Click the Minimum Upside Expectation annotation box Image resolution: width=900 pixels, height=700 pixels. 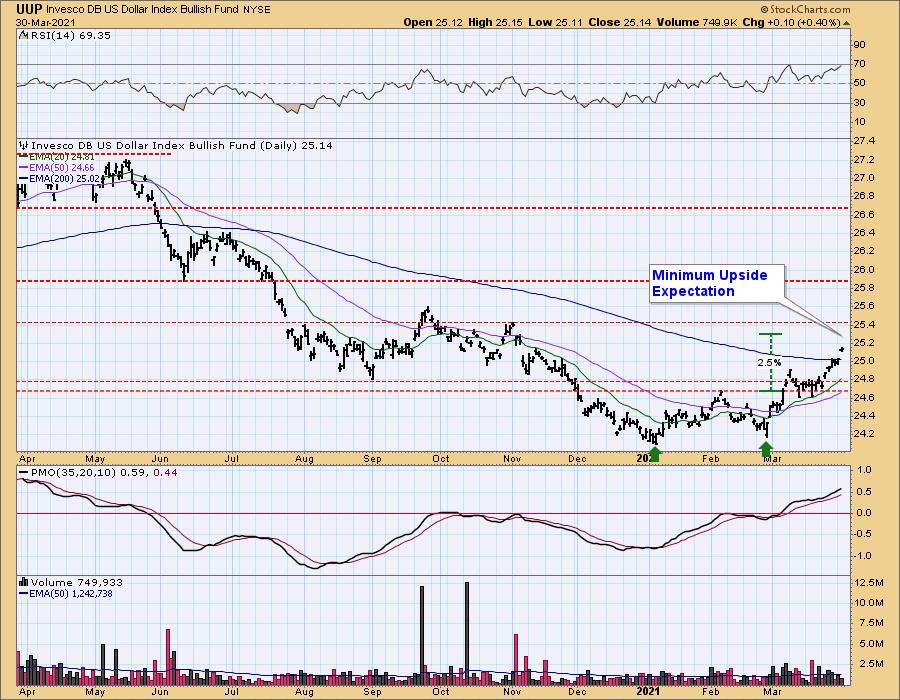coord(716,283)
